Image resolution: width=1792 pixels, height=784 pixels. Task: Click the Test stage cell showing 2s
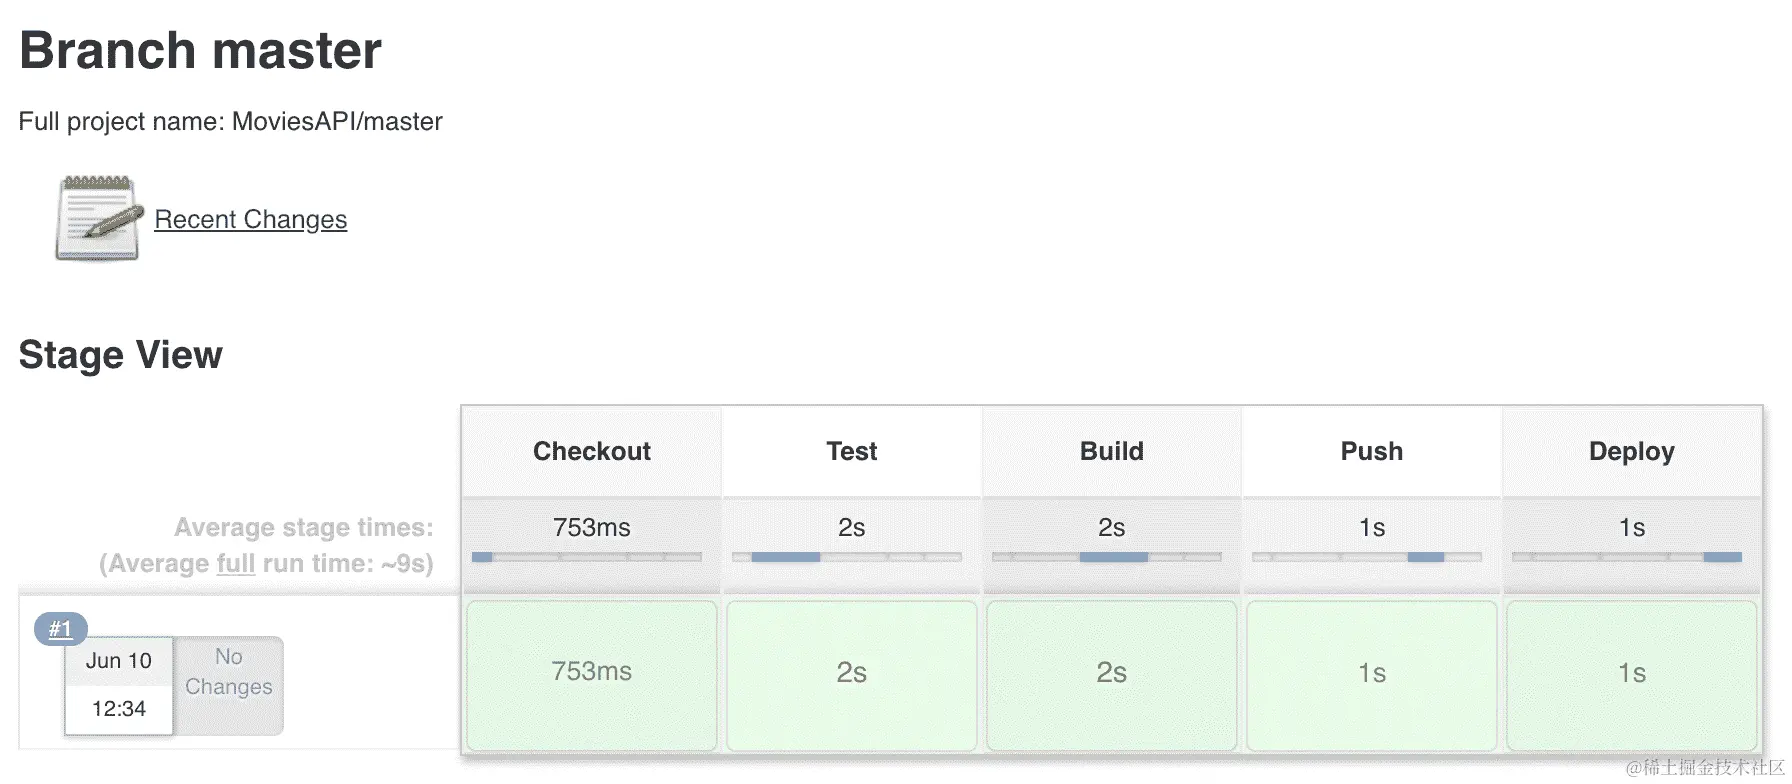pyautogui.click(x=852, y=673)
